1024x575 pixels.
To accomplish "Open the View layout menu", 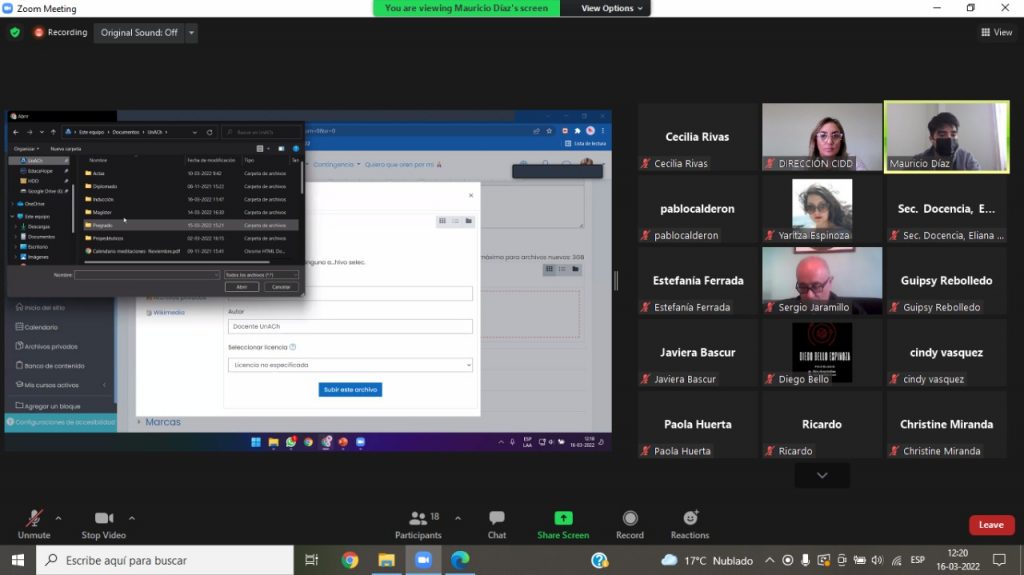I will 996,32.
